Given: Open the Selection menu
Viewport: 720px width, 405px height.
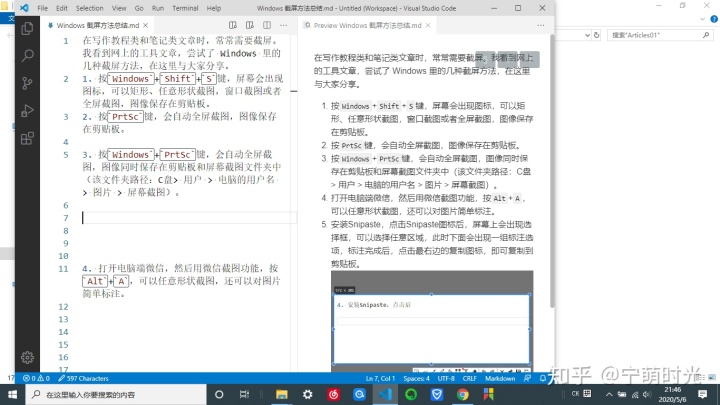Looking at the screenshot, I should [x=90, y=8].
